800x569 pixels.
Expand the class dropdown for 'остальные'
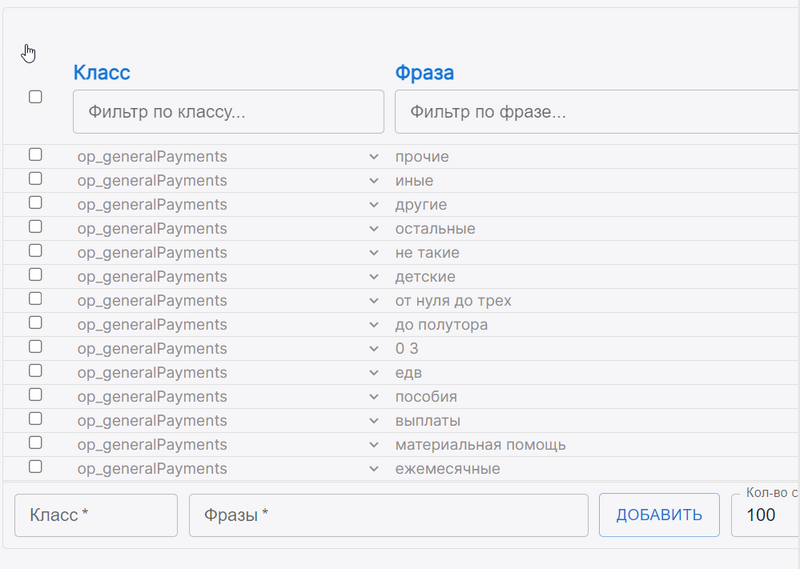pyautogui.click(x=373, y=229)
